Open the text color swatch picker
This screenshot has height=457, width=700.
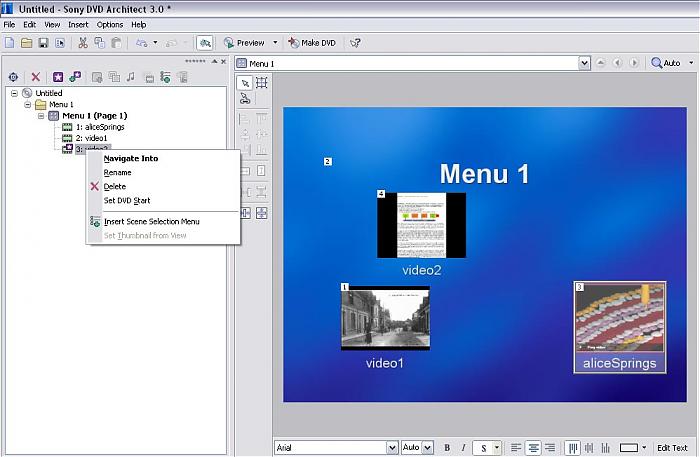(x=632, y=448)
